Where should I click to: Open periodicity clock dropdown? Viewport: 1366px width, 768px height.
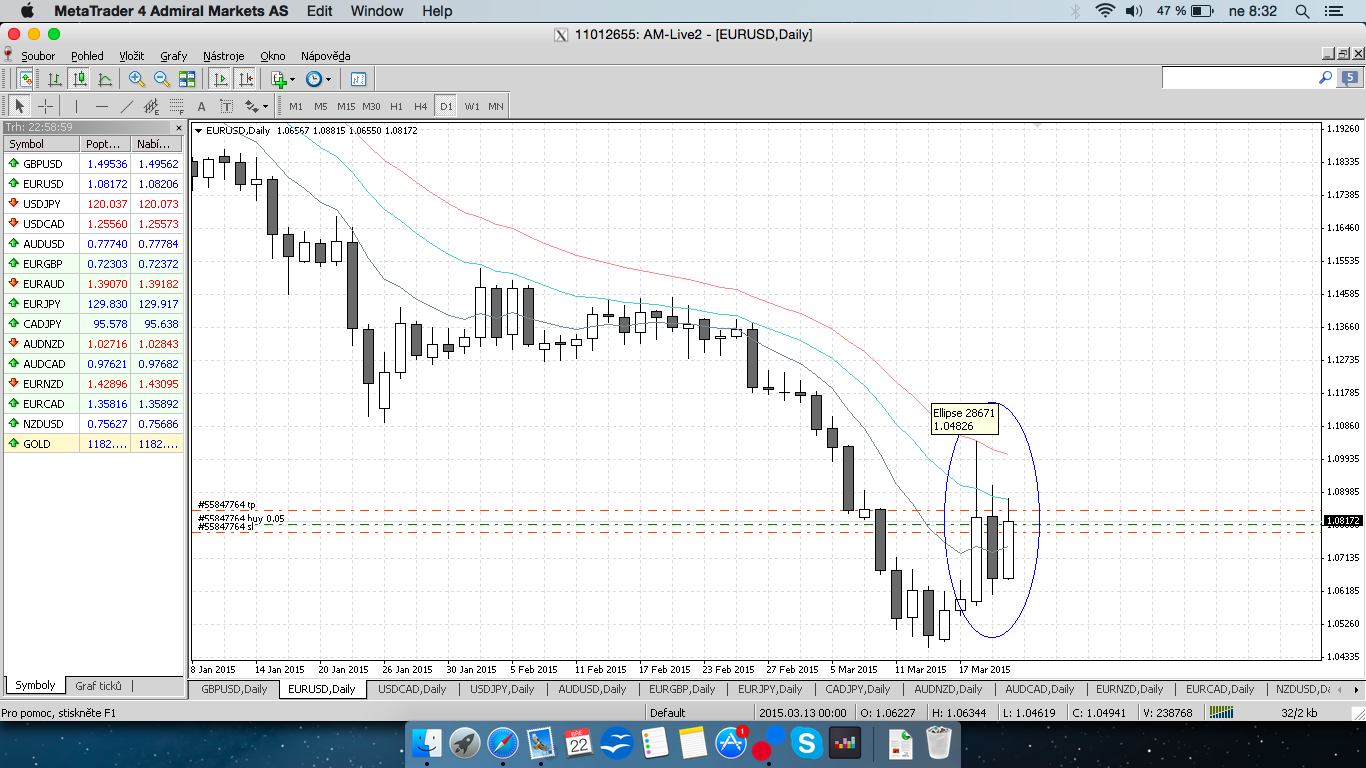pos(318,79)
